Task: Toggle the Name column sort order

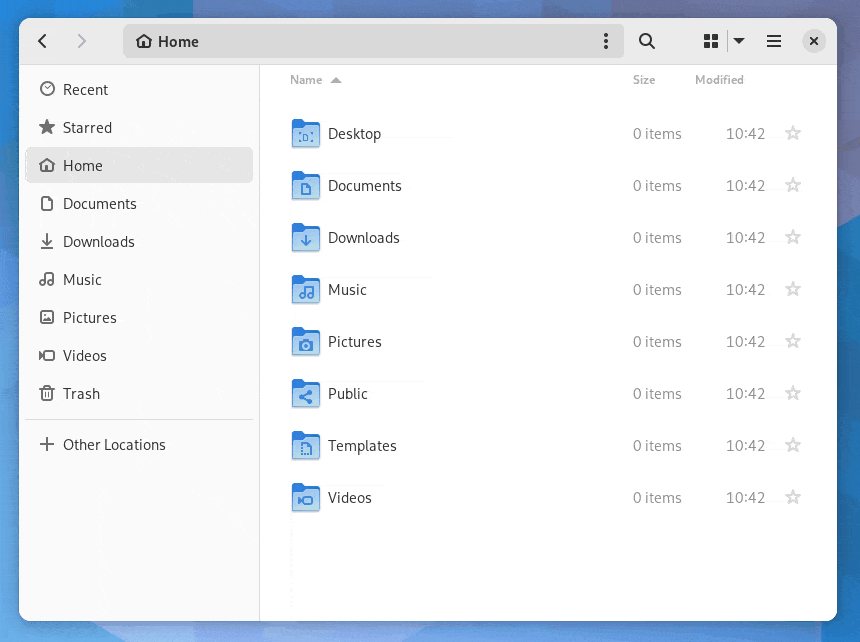Action: tap(305, 80)
